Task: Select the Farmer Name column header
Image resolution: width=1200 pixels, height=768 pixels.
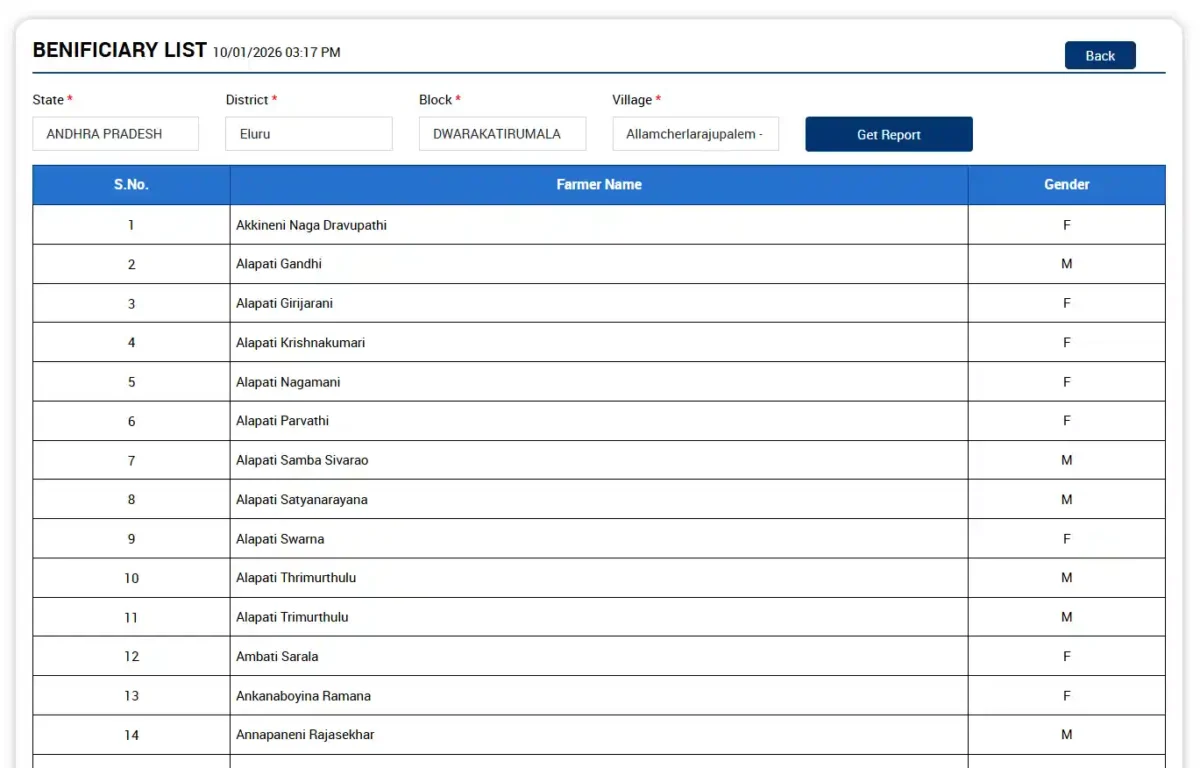Action: tap(598, 184)
